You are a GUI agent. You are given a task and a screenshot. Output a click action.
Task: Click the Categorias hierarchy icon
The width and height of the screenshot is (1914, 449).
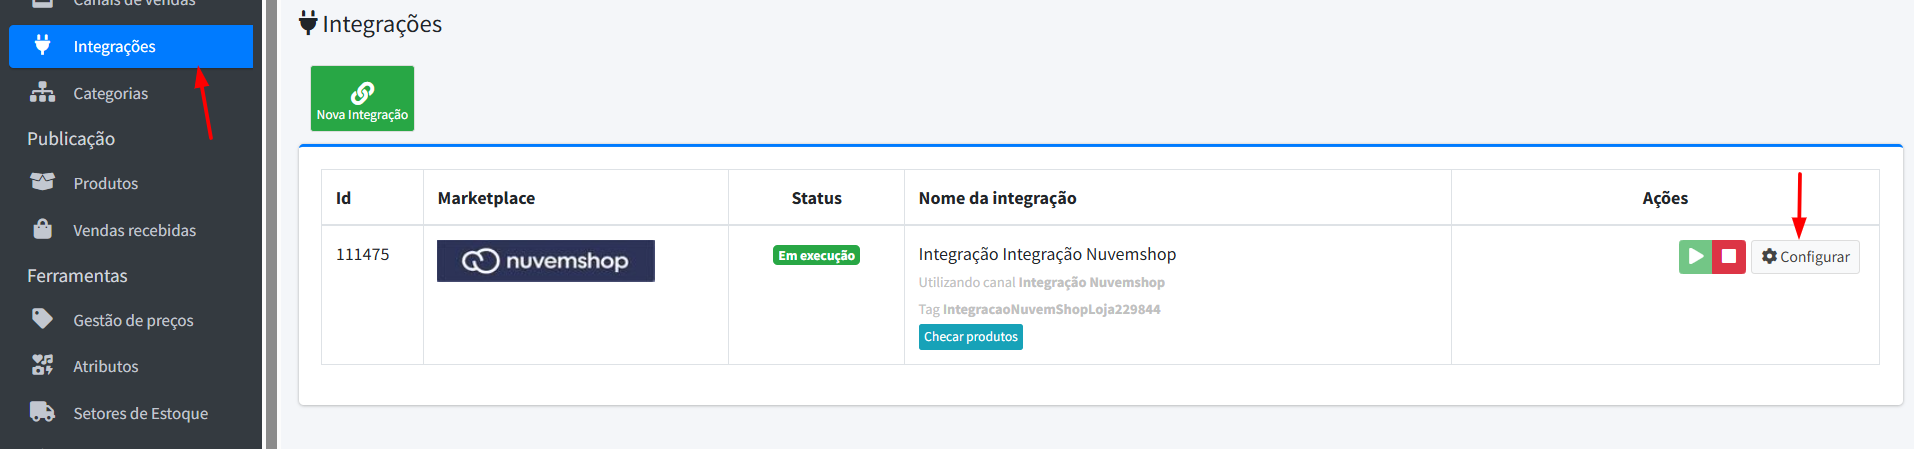click(x=42, y=92)
